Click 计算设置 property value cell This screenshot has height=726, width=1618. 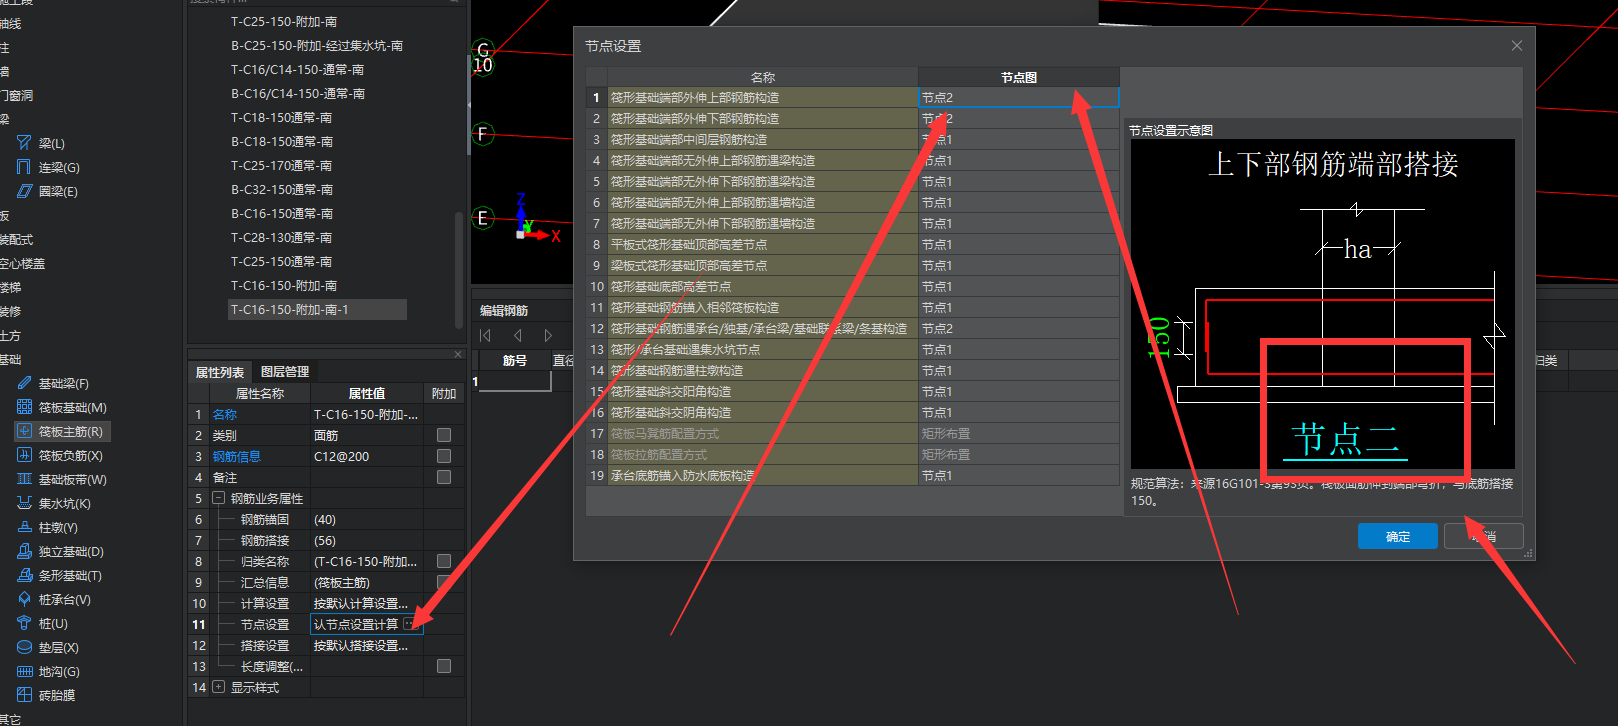[367, 603]
